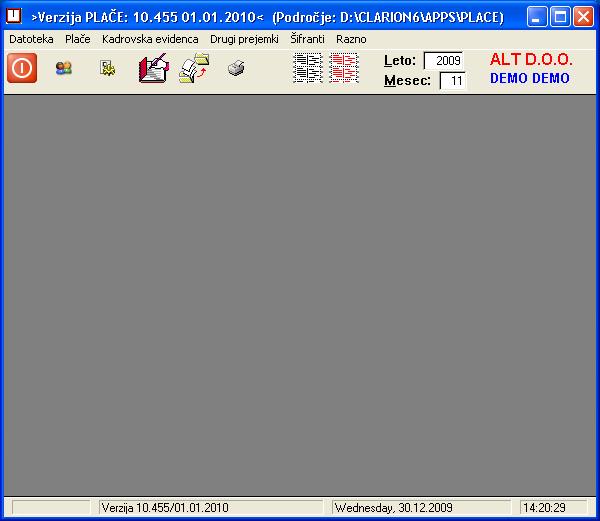600x521 pixels.
Task: Click the small worker with document icon
Action: [x=107, y=68]
